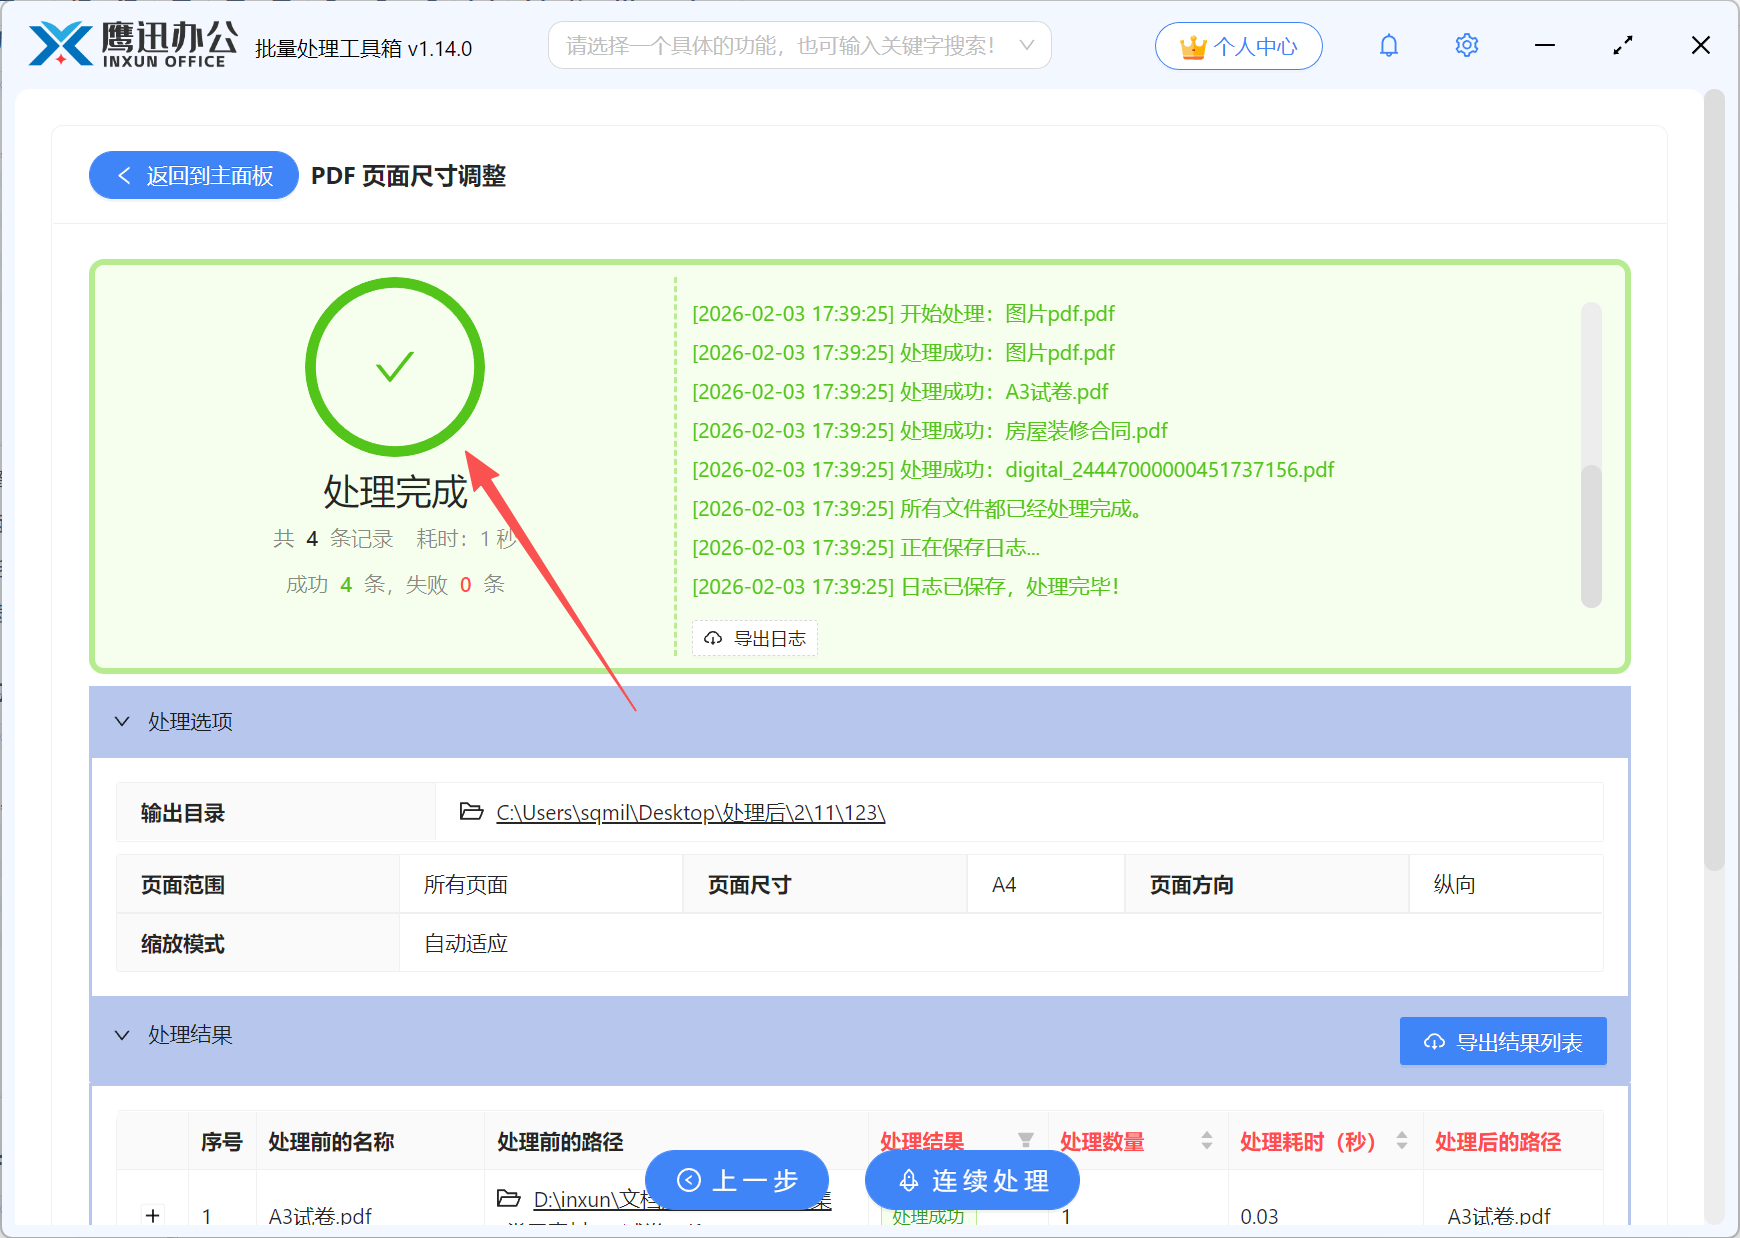Click the back arrow icon on 返回到主面板
The width and height of the screenshot is (1740, 1238).
coord(123,175)
